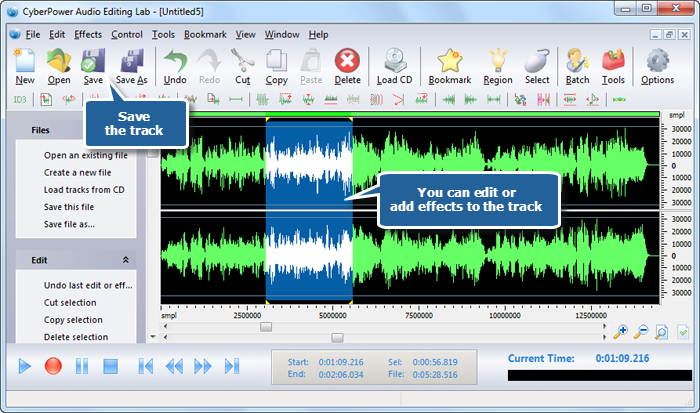Open the File menu

[33, 34]
